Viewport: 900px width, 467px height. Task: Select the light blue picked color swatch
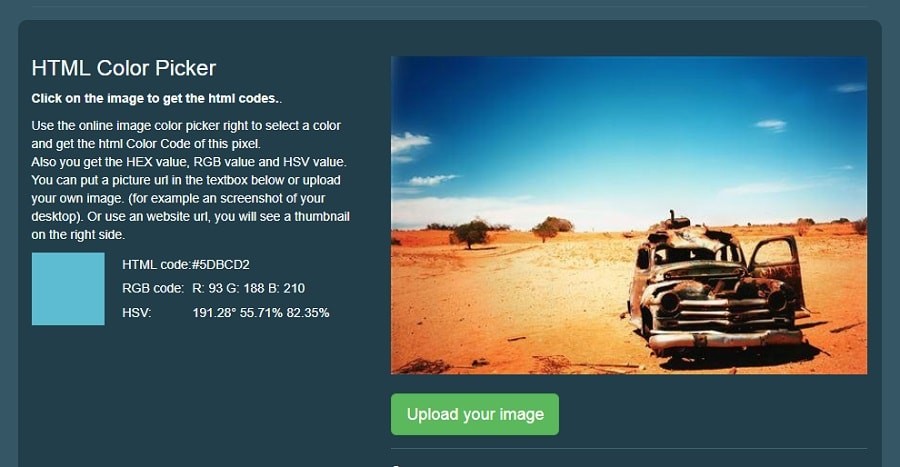(68, 289)
